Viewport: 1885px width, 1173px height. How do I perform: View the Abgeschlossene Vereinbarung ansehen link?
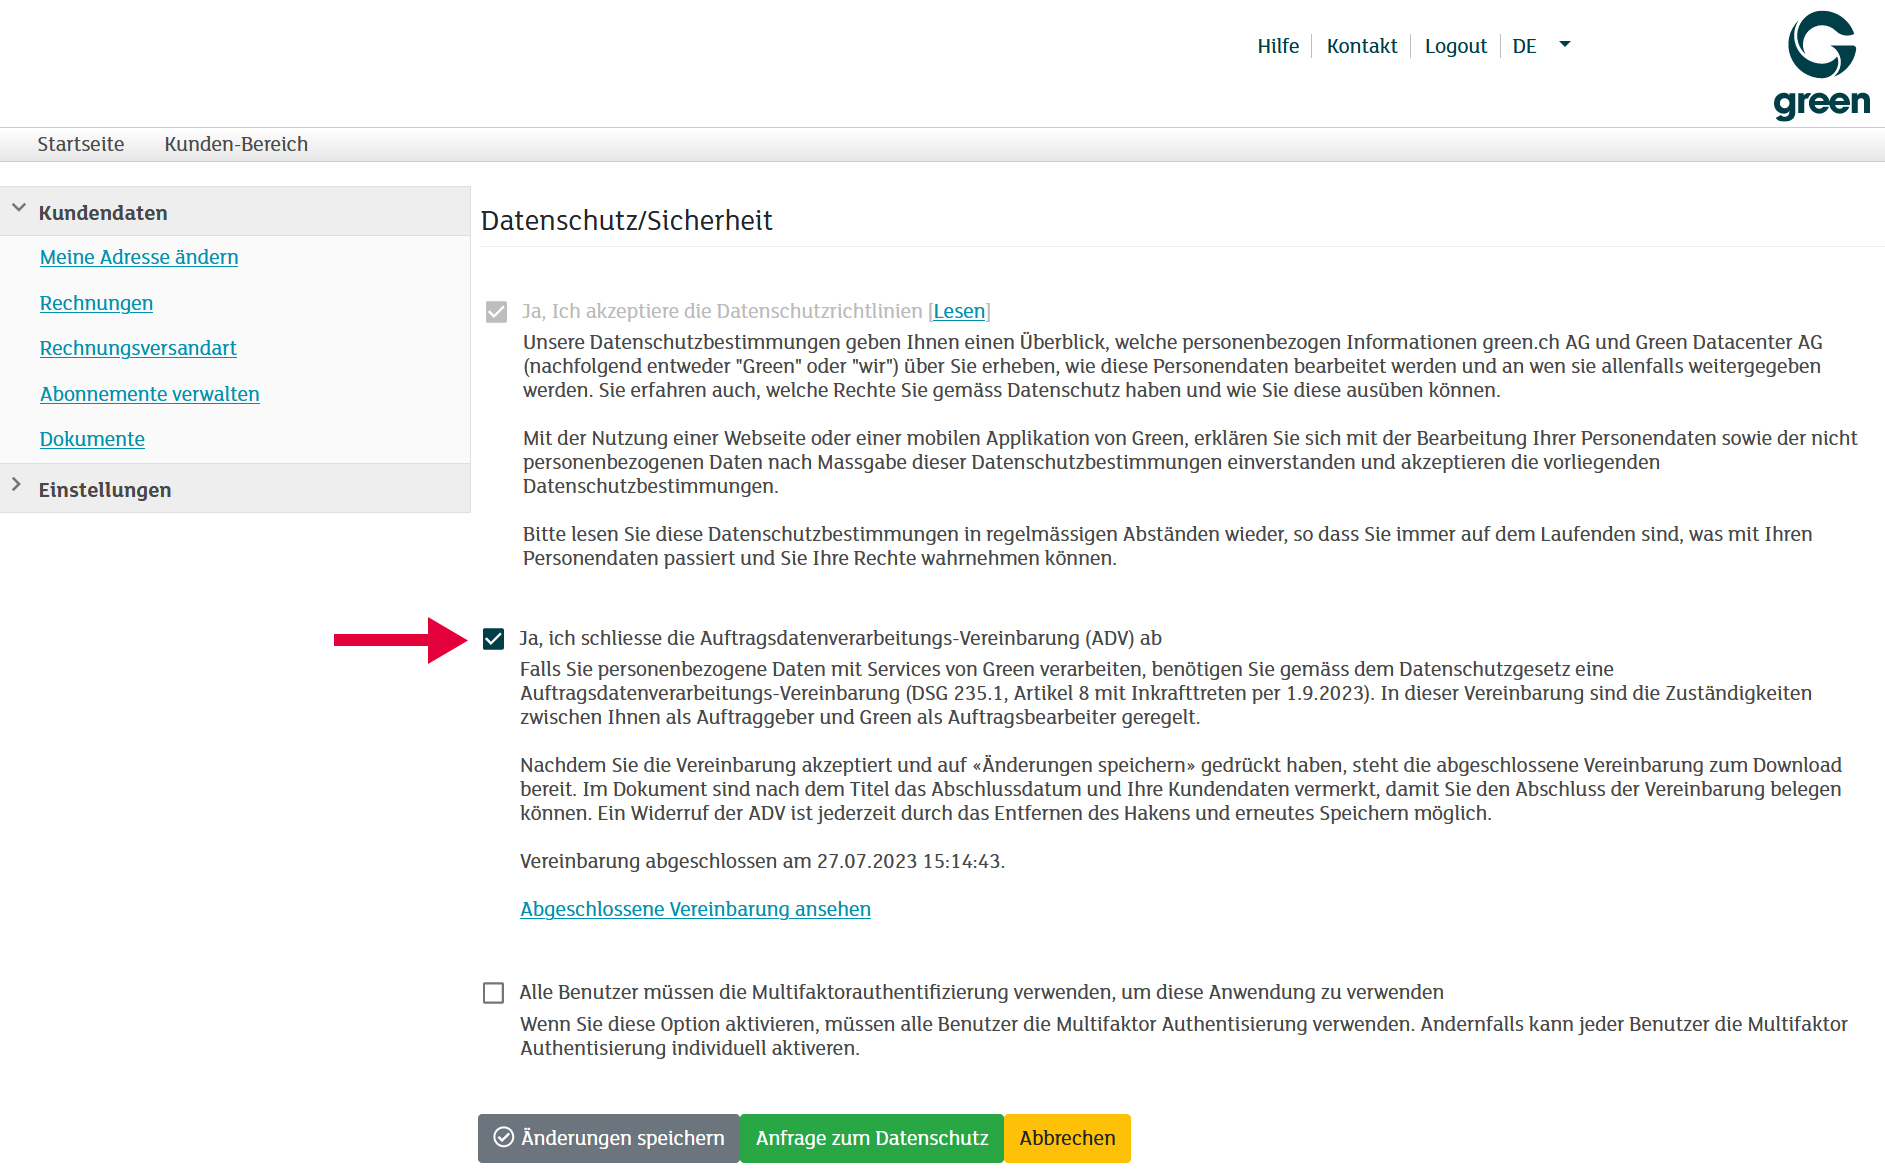695,909
